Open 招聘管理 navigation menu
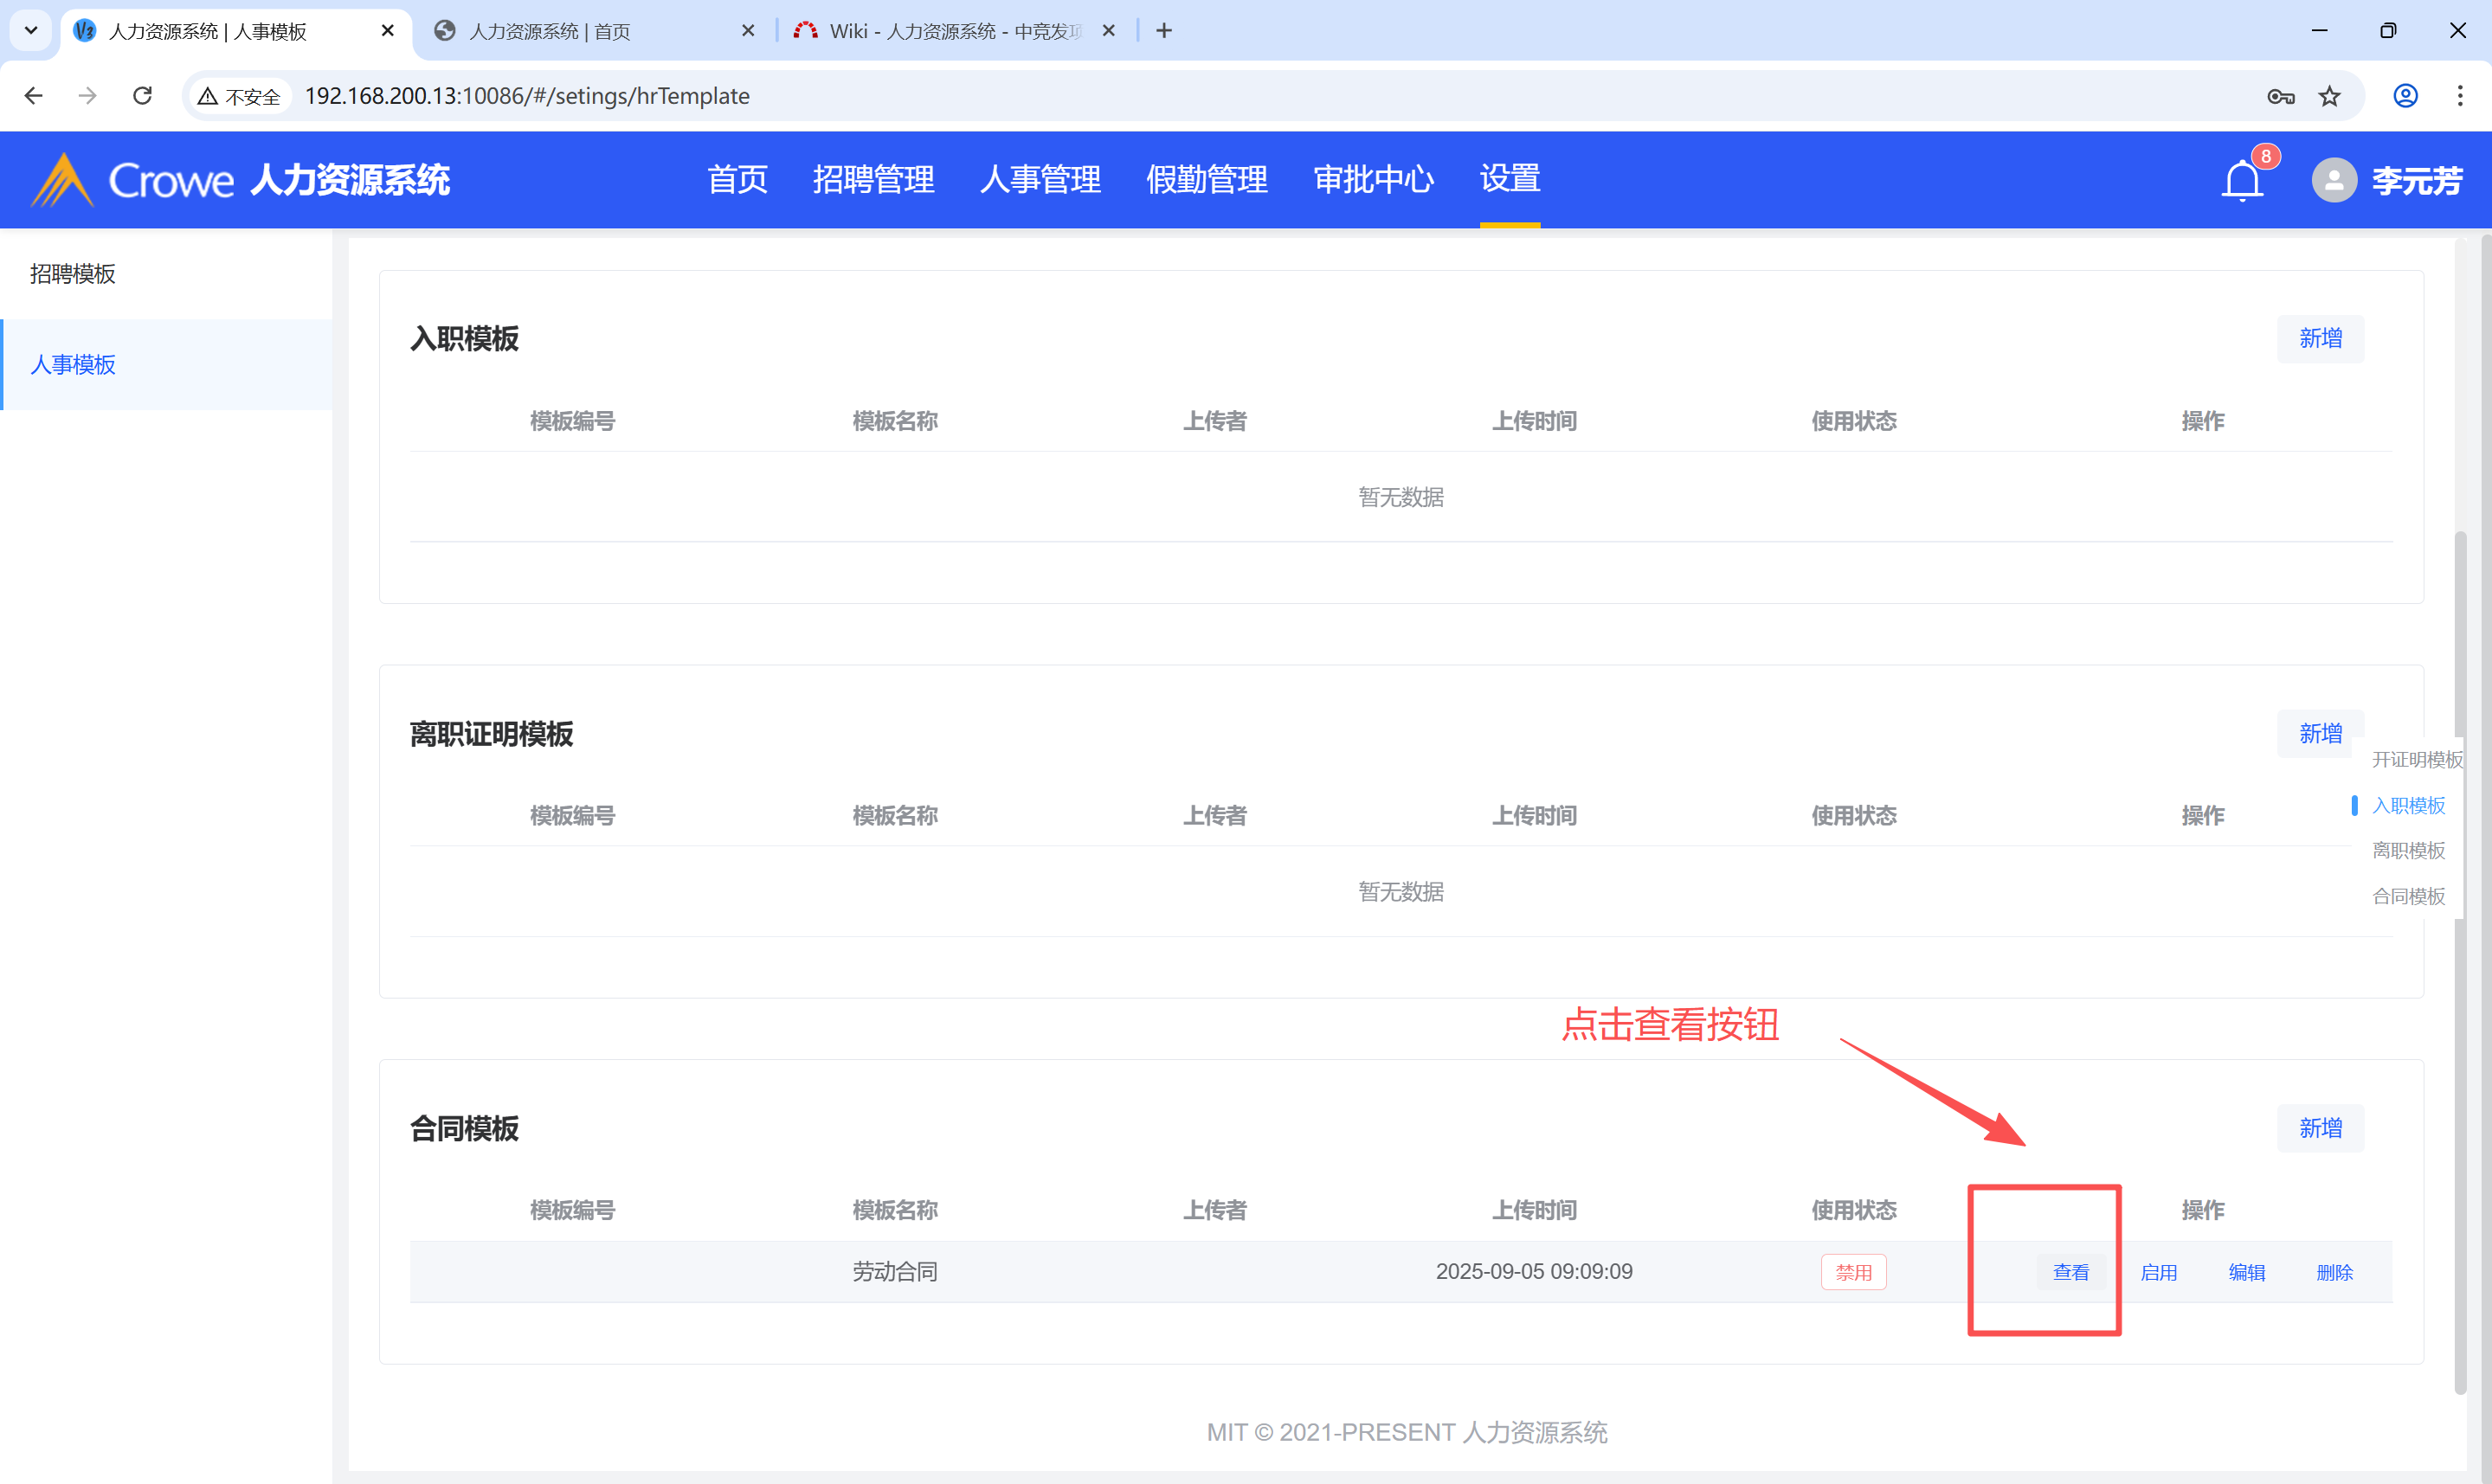This screenshot has width=2492, height=1484. (x=873, y=180)
